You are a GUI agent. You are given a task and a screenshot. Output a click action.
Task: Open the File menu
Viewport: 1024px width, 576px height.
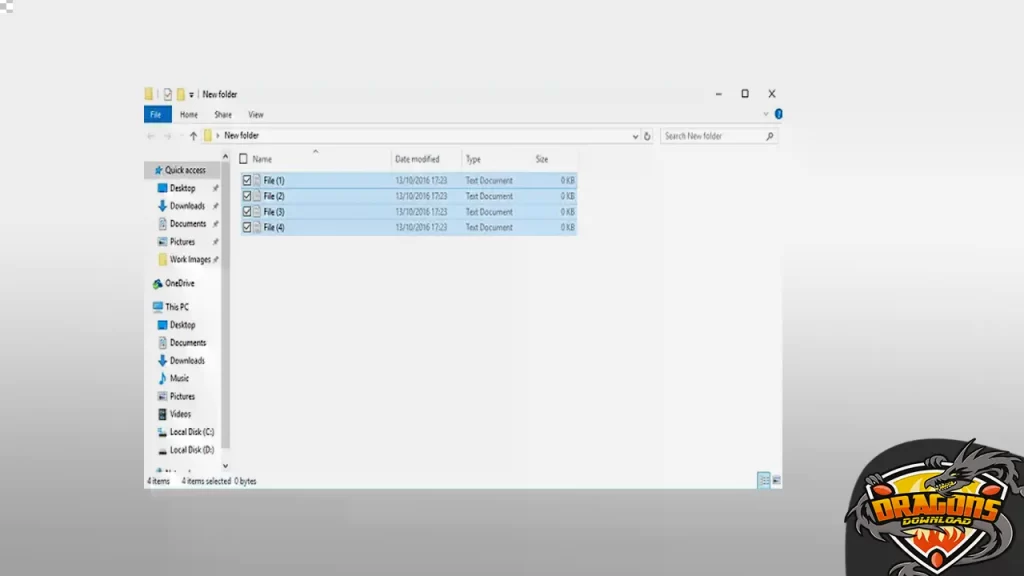155,115
